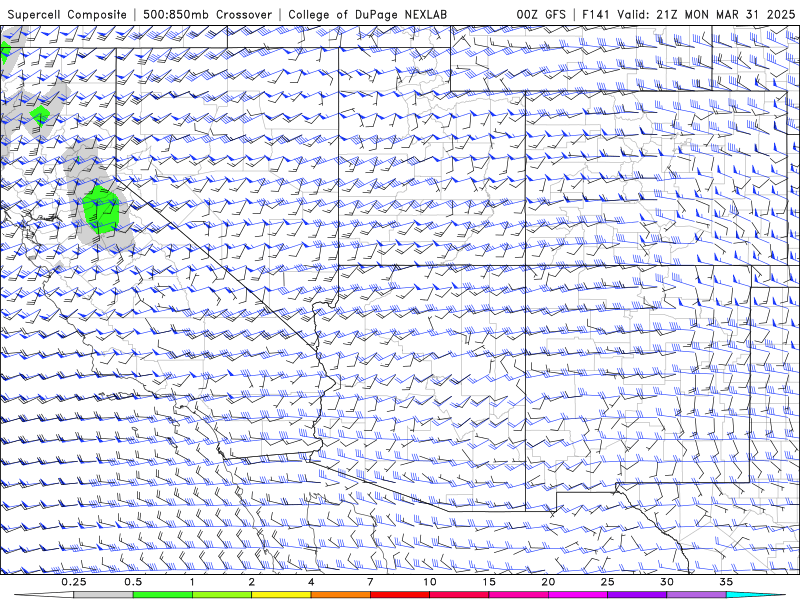
Task: Select the pink 15–20 color bar segment
Action: (518, 595)
